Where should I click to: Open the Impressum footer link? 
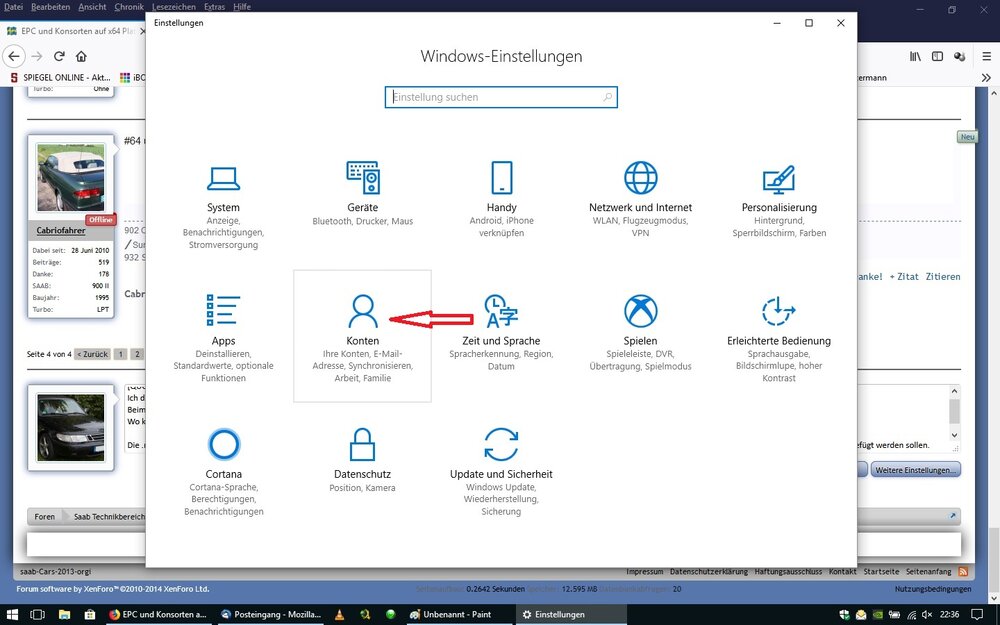pos(644,571)
